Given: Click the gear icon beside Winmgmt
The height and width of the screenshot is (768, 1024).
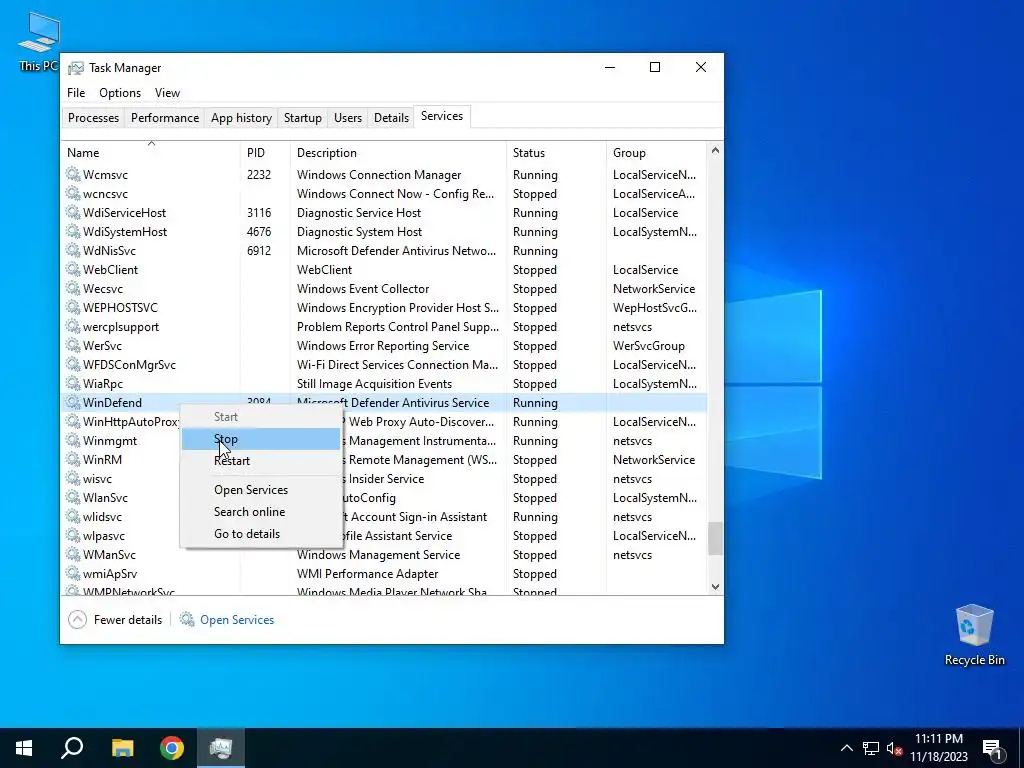Looking at the screenshot, I should coord(73,440).
